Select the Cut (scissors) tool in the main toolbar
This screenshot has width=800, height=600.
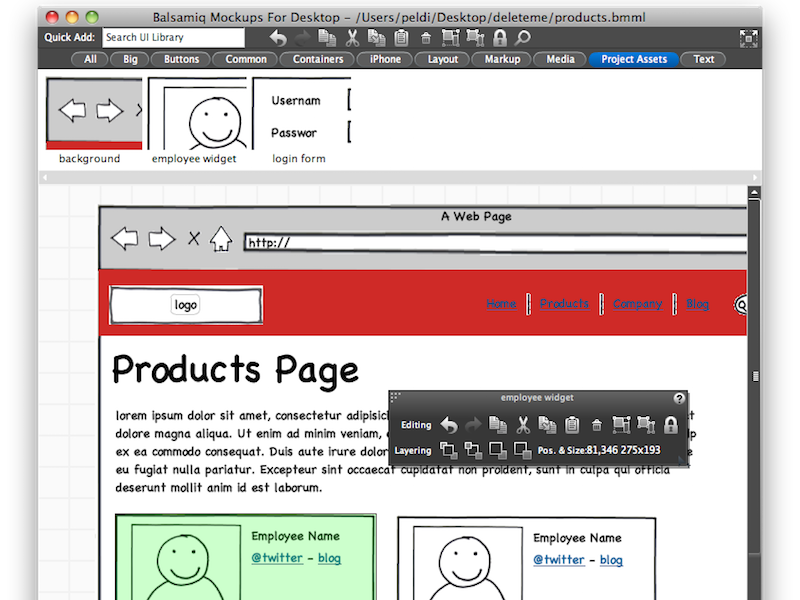(x=352, y=37)
